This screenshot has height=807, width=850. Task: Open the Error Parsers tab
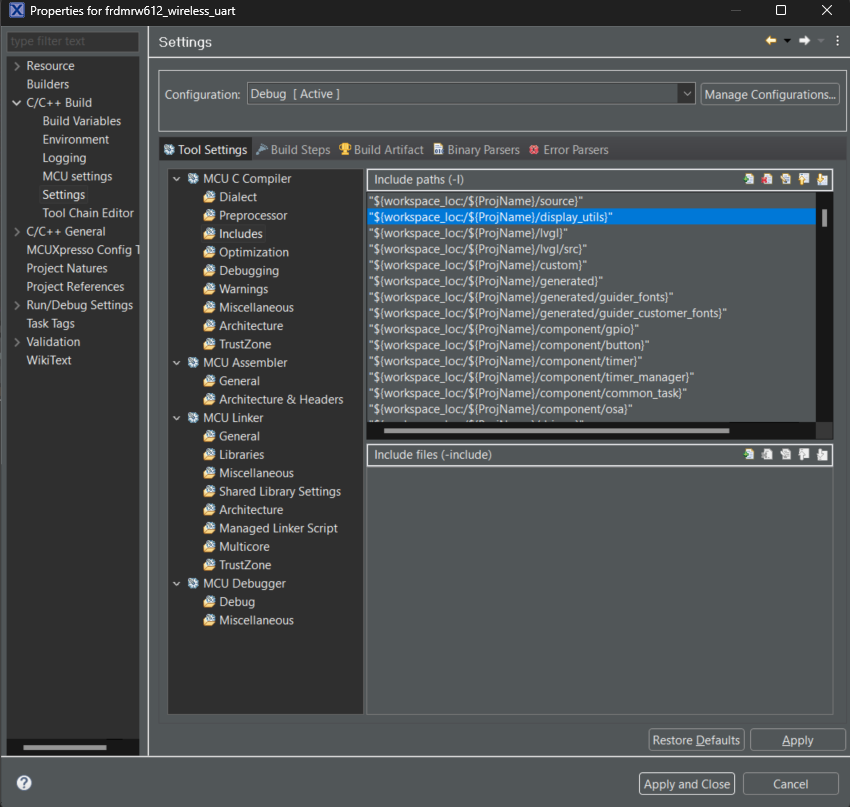(567, 150)
